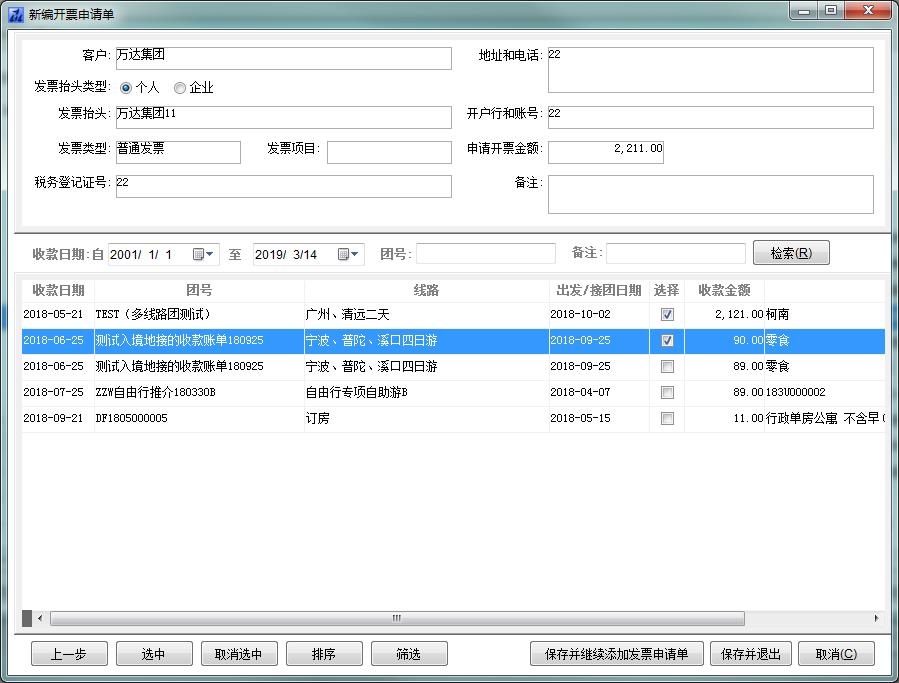
Task: Open the 筛选 filter button
Action: (408, 654)
